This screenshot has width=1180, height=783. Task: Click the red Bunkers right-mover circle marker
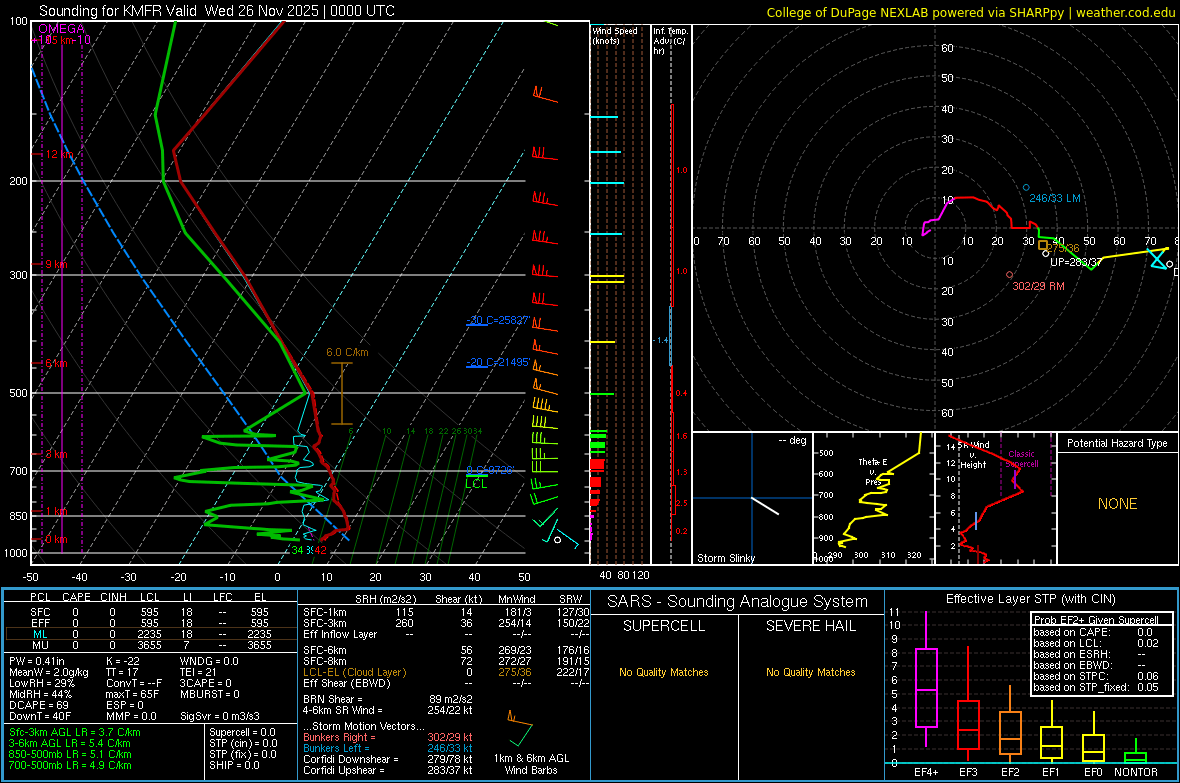[1010, 275]
